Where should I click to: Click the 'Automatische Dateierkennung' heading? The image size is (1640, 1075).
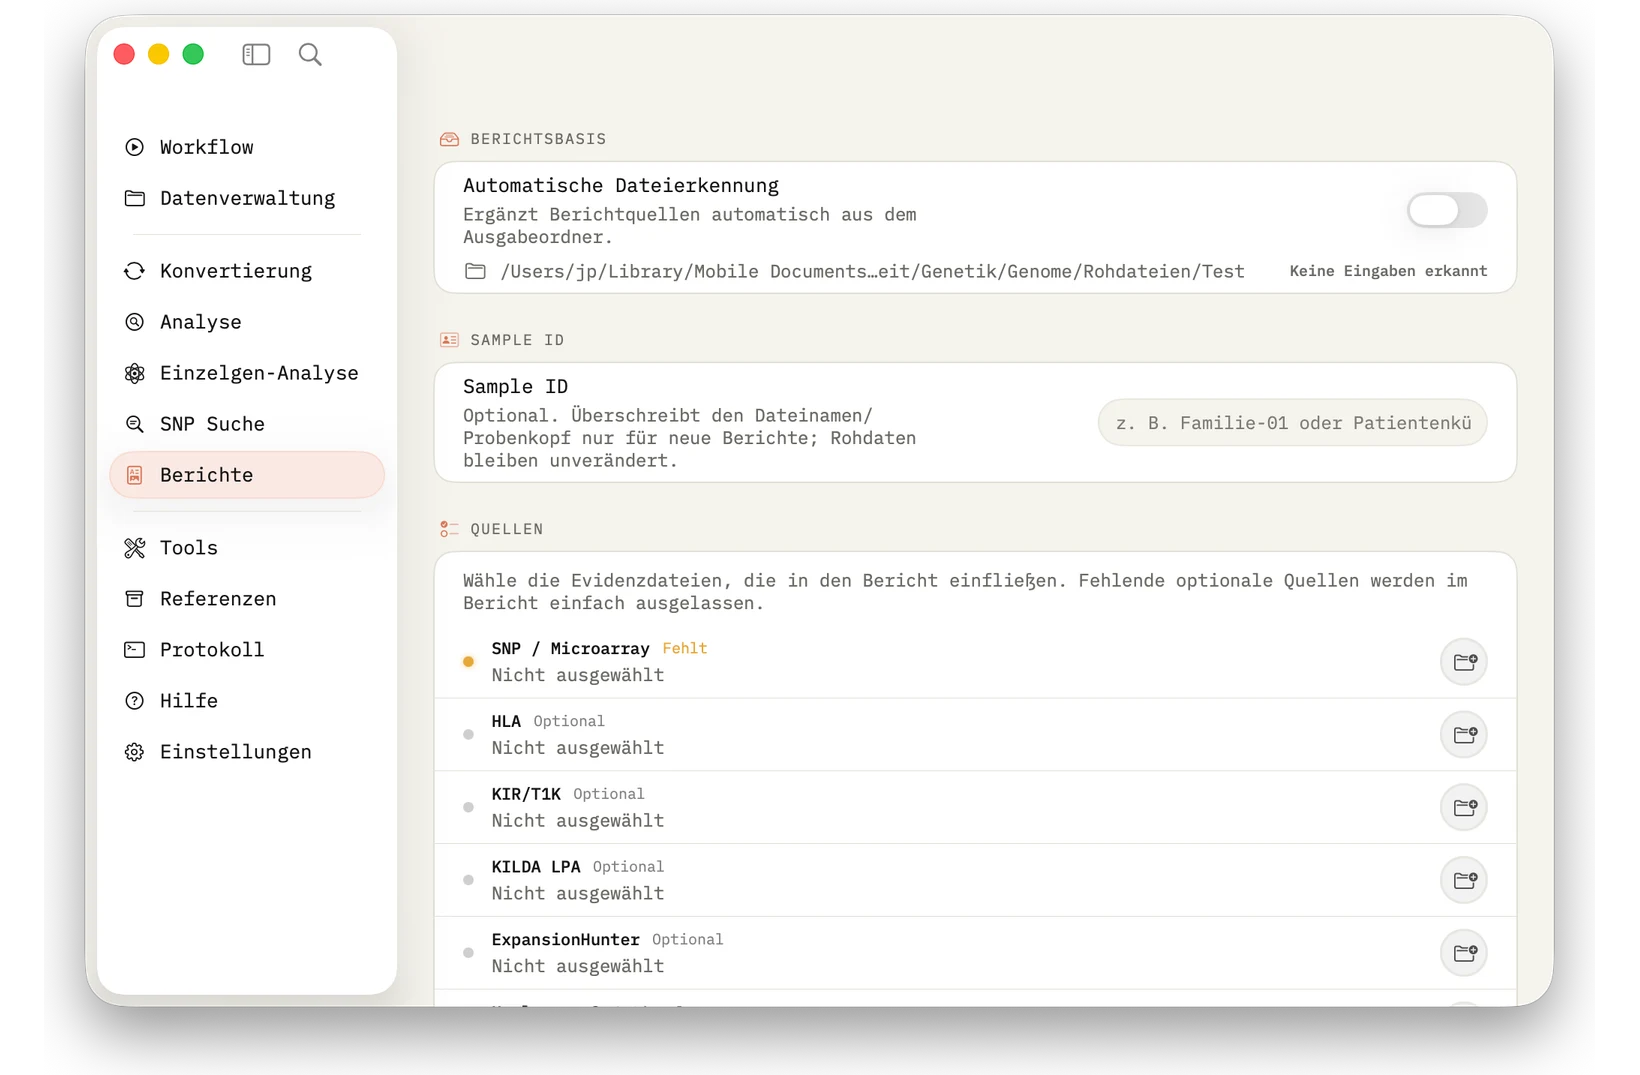pyautogui.click(x=621, y=185)
